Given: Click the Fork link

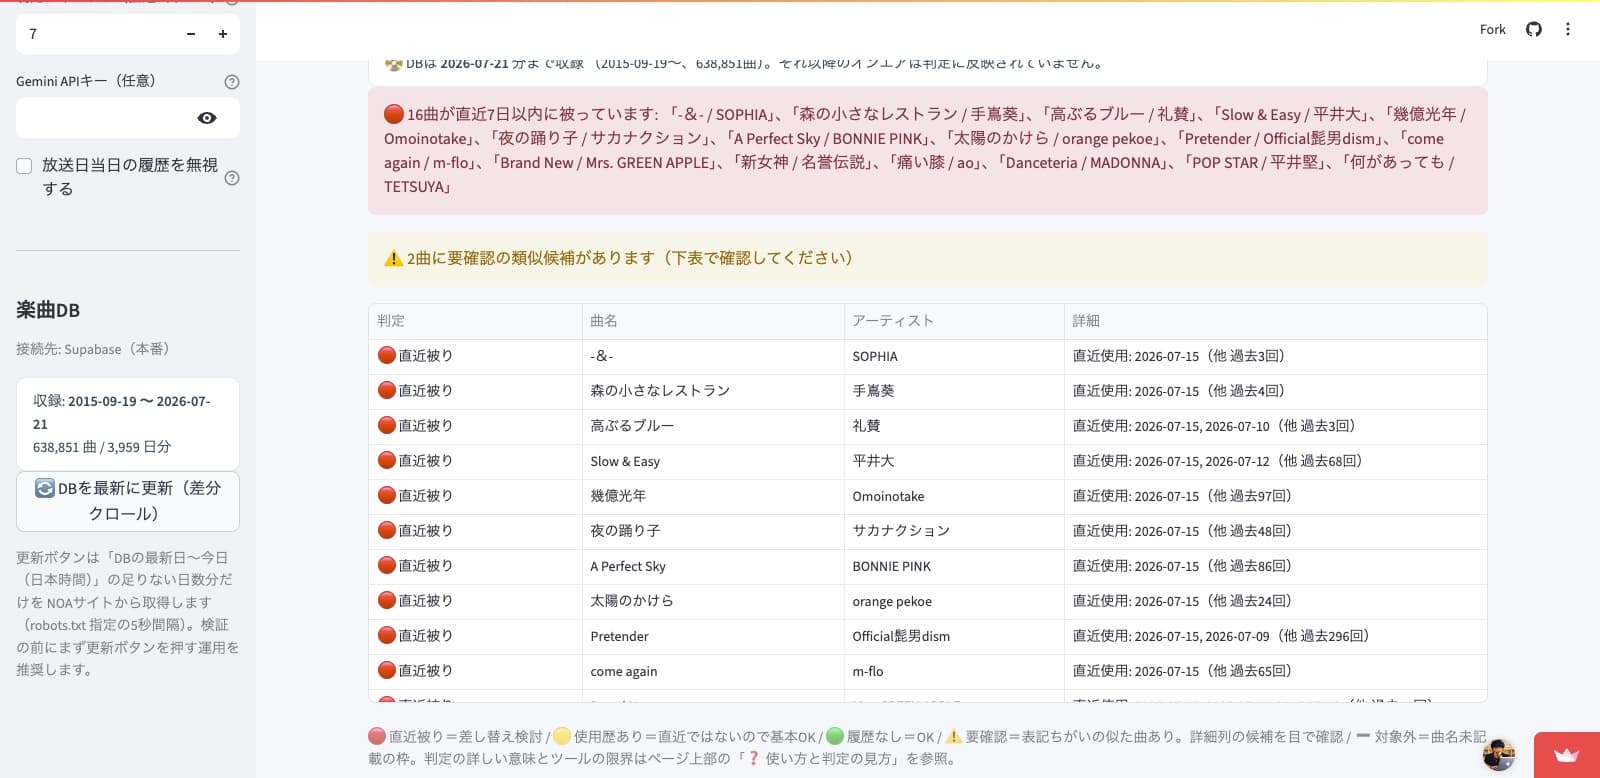Looking at the screenshot, I should (1492, 29).
